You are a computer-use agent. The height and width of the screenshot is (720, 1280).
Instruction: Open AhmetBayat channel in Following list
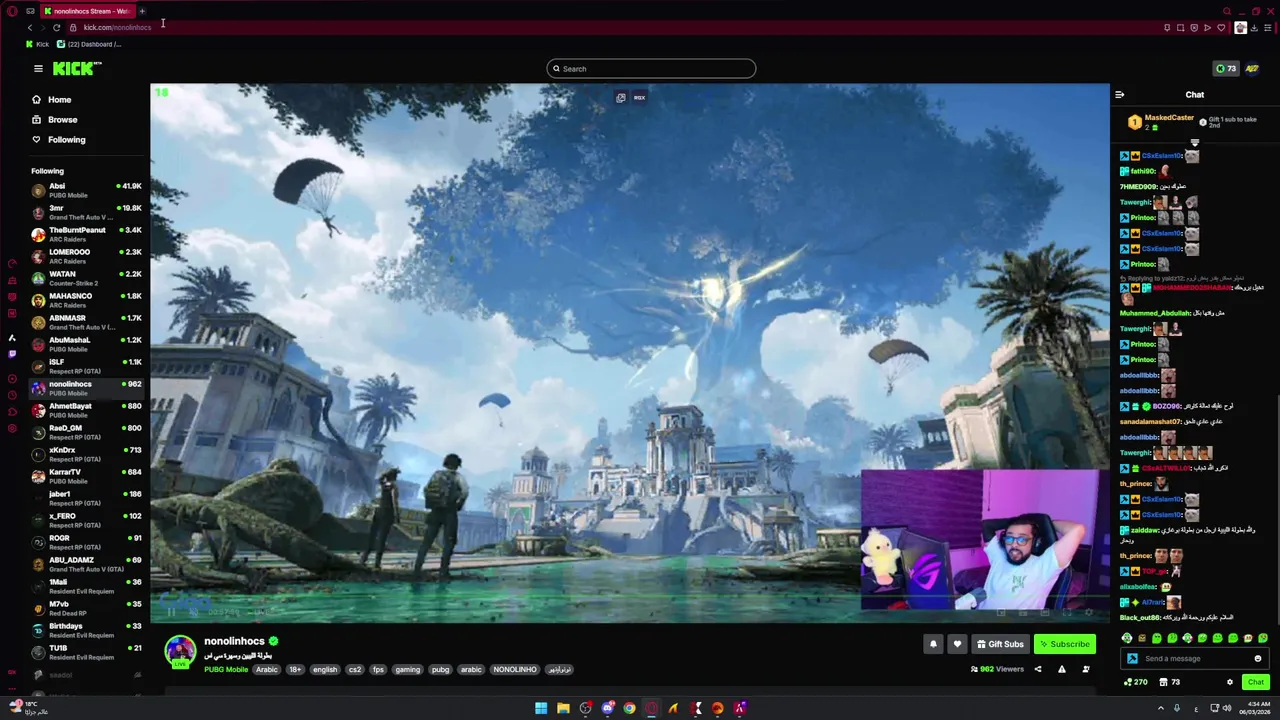pos(86,410)
